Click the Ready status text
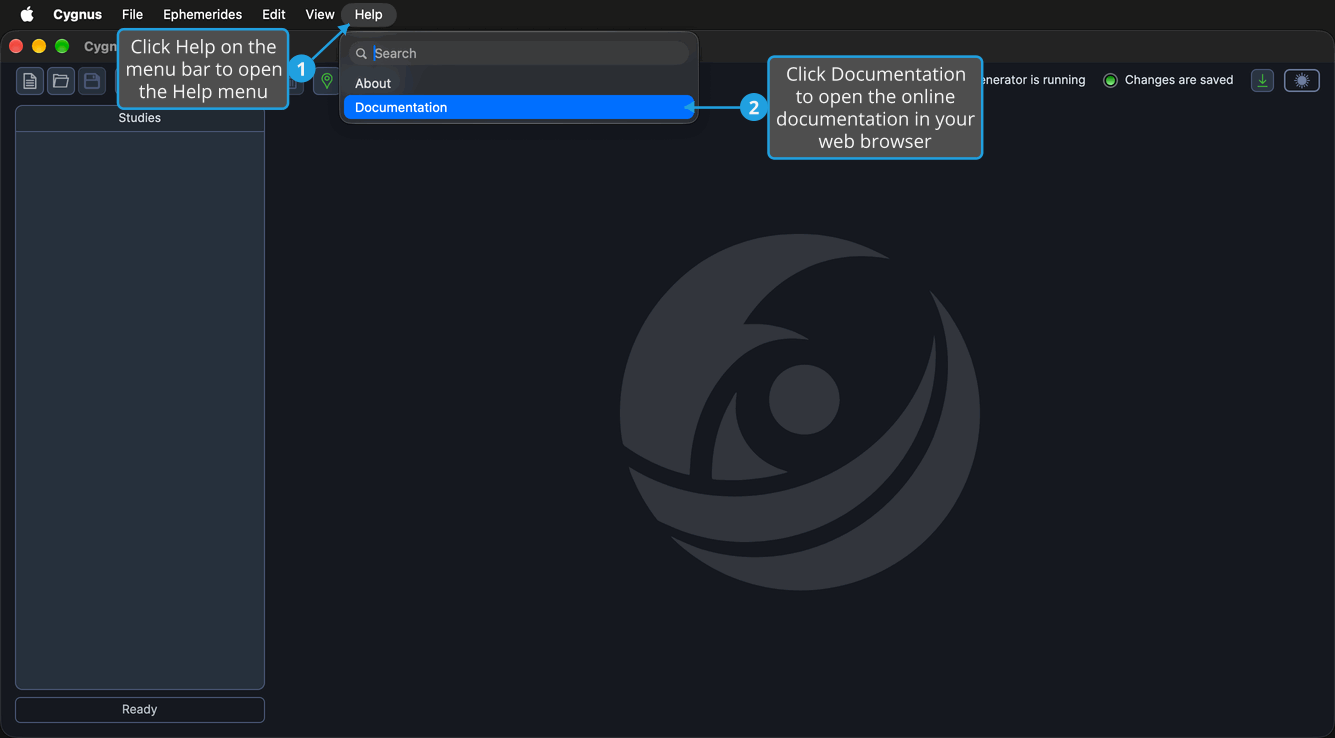Viewport: 1335px width, 738px height. pos(140,709)
